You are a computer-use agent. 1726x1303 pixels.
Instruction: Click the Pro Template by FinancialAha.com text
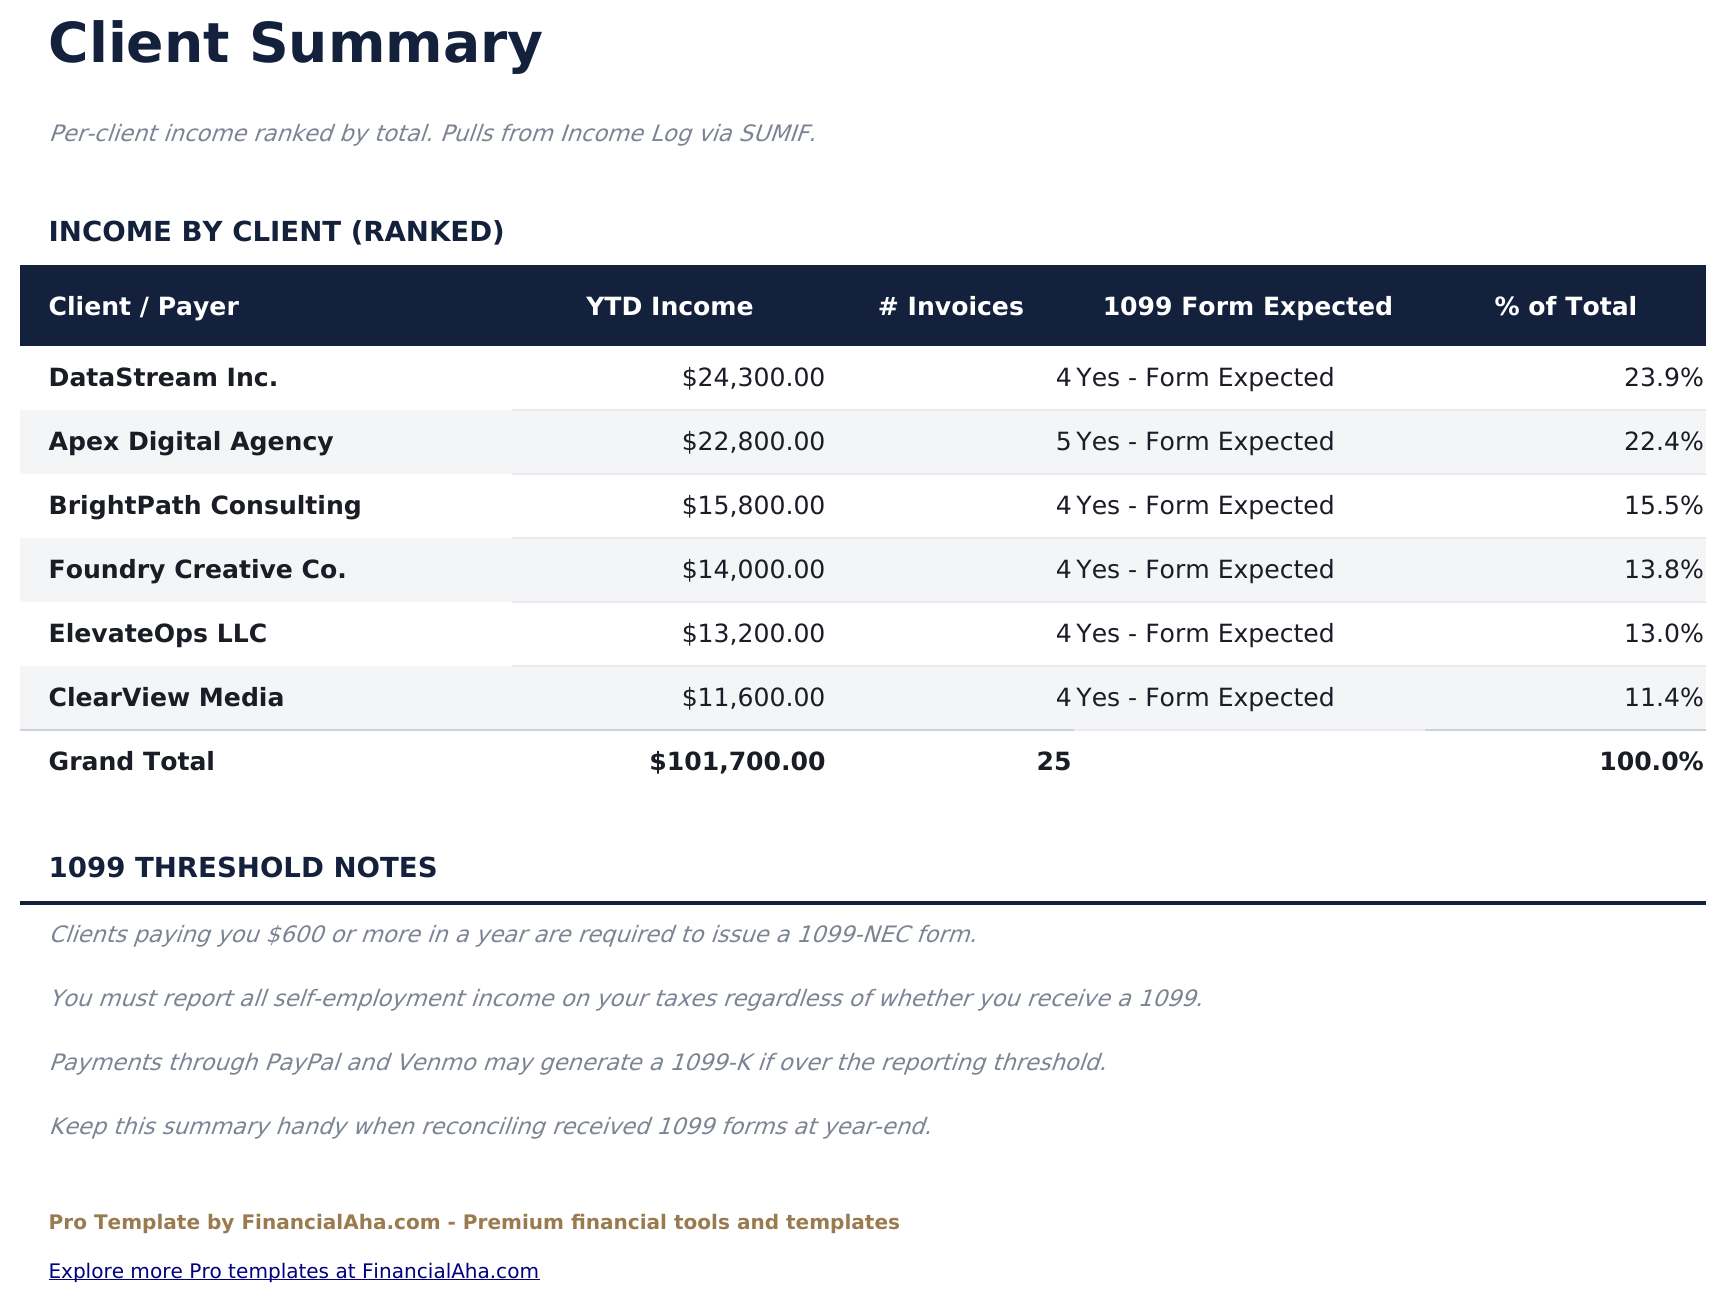[x=474, y=1221]
